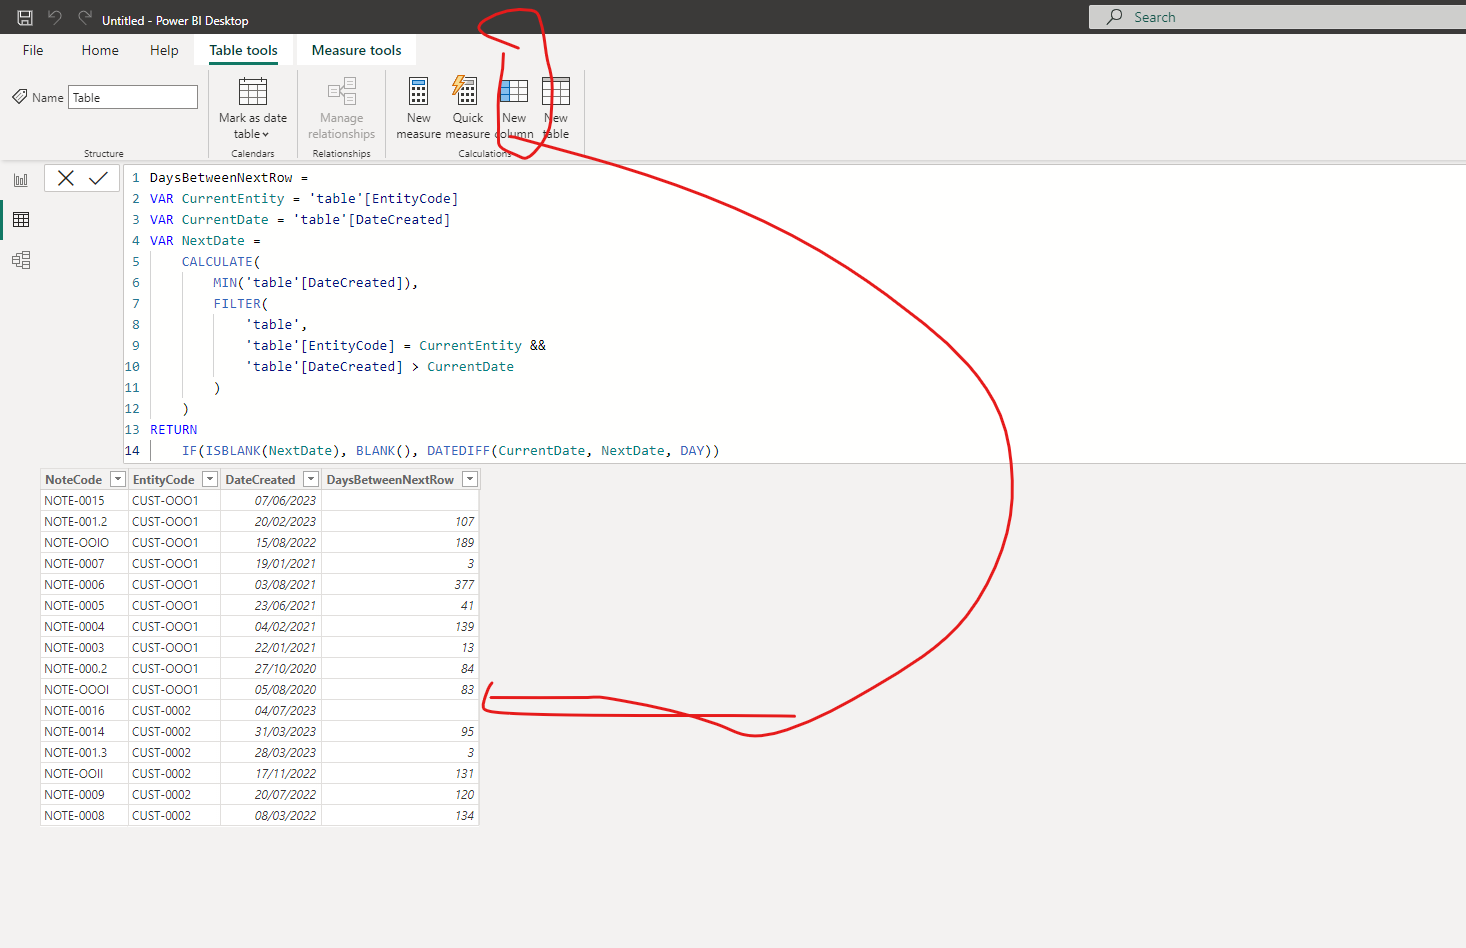Viewport: 1466px width, 948px height.
Task: Open the EntityCode column filter dropdown
Action: [209, 480]
